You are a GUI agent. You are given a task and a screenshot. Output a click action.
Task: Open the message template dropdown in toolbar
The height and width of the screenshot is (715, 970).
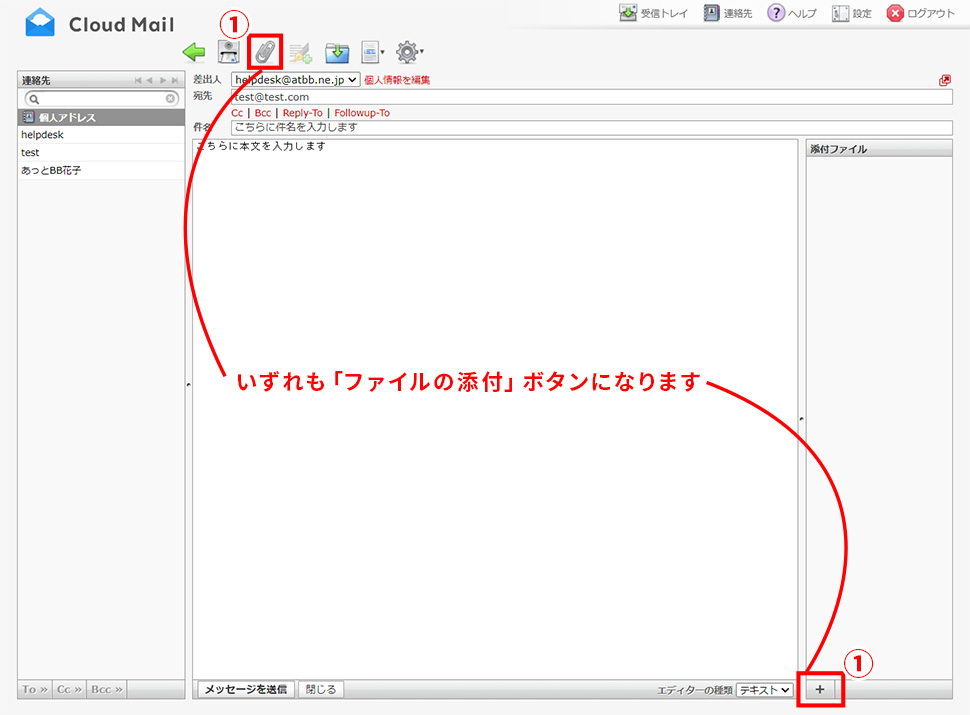[x=373, y=53]
